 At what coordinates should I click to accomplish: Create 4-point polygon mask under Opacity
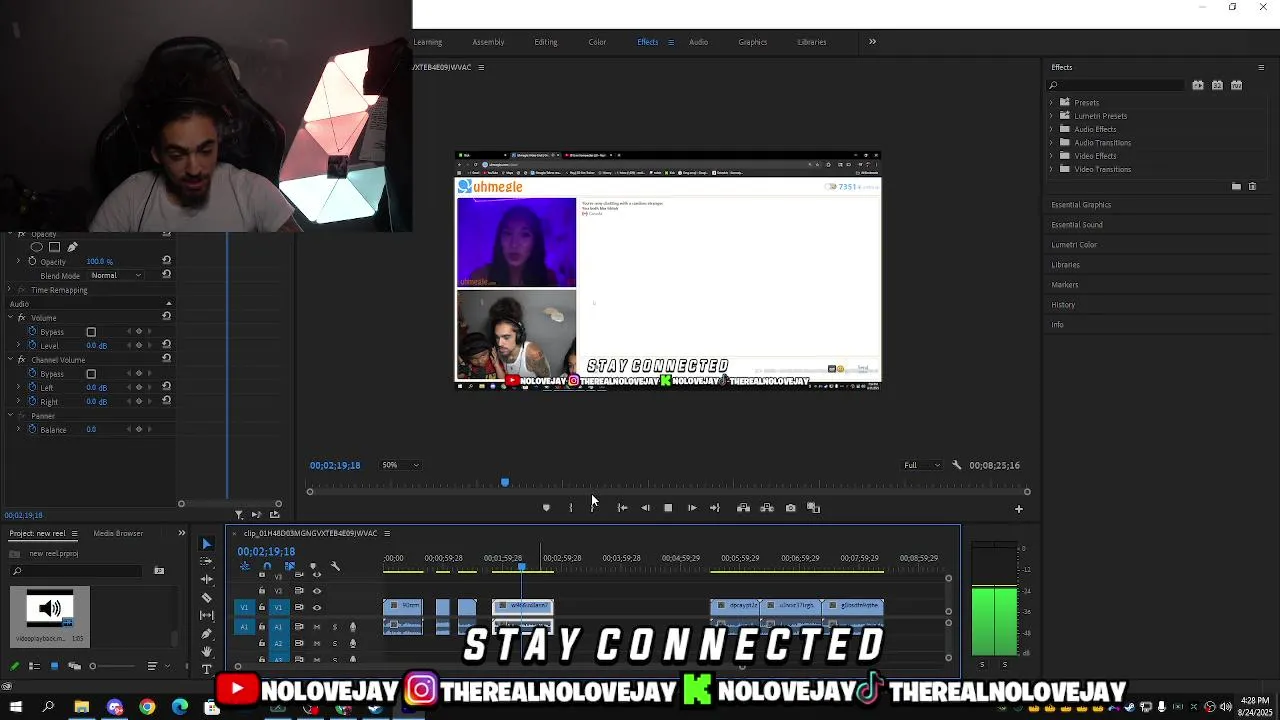click(x=54, y=247)
